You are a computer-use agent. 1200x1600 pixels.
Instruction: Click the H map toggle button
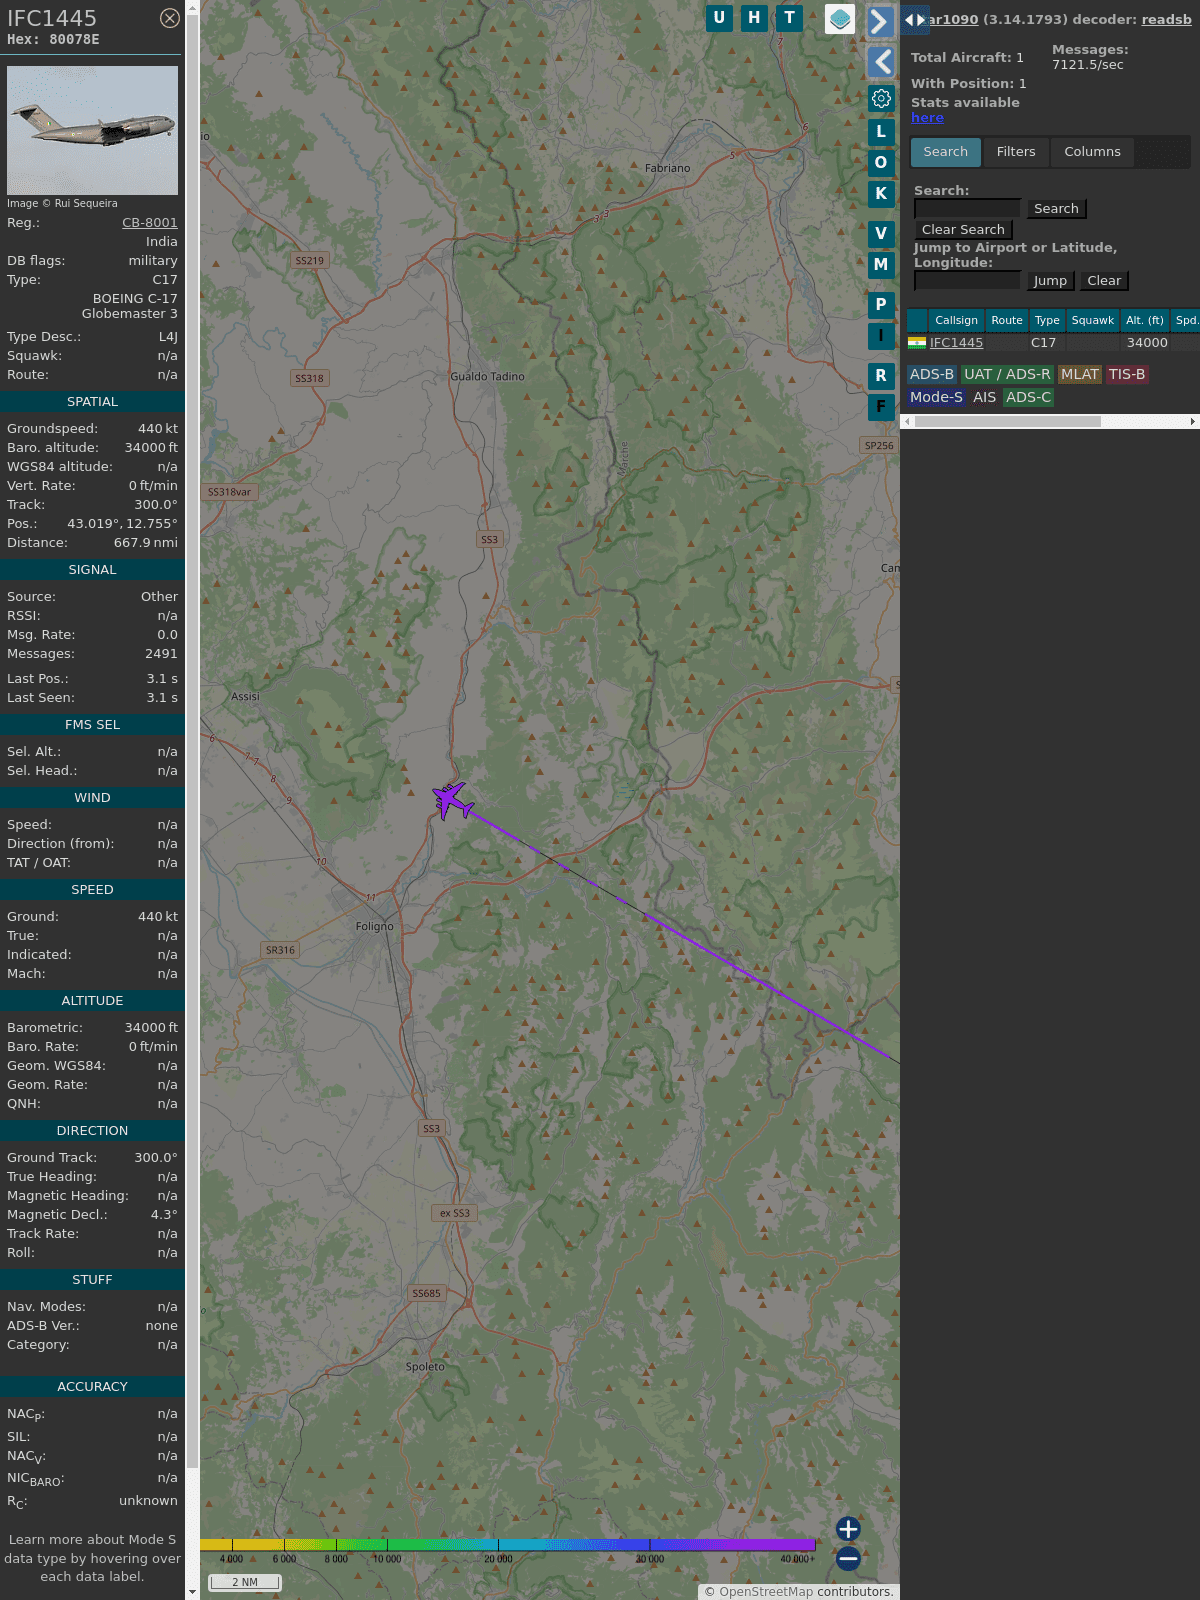(x=754, y=18)
